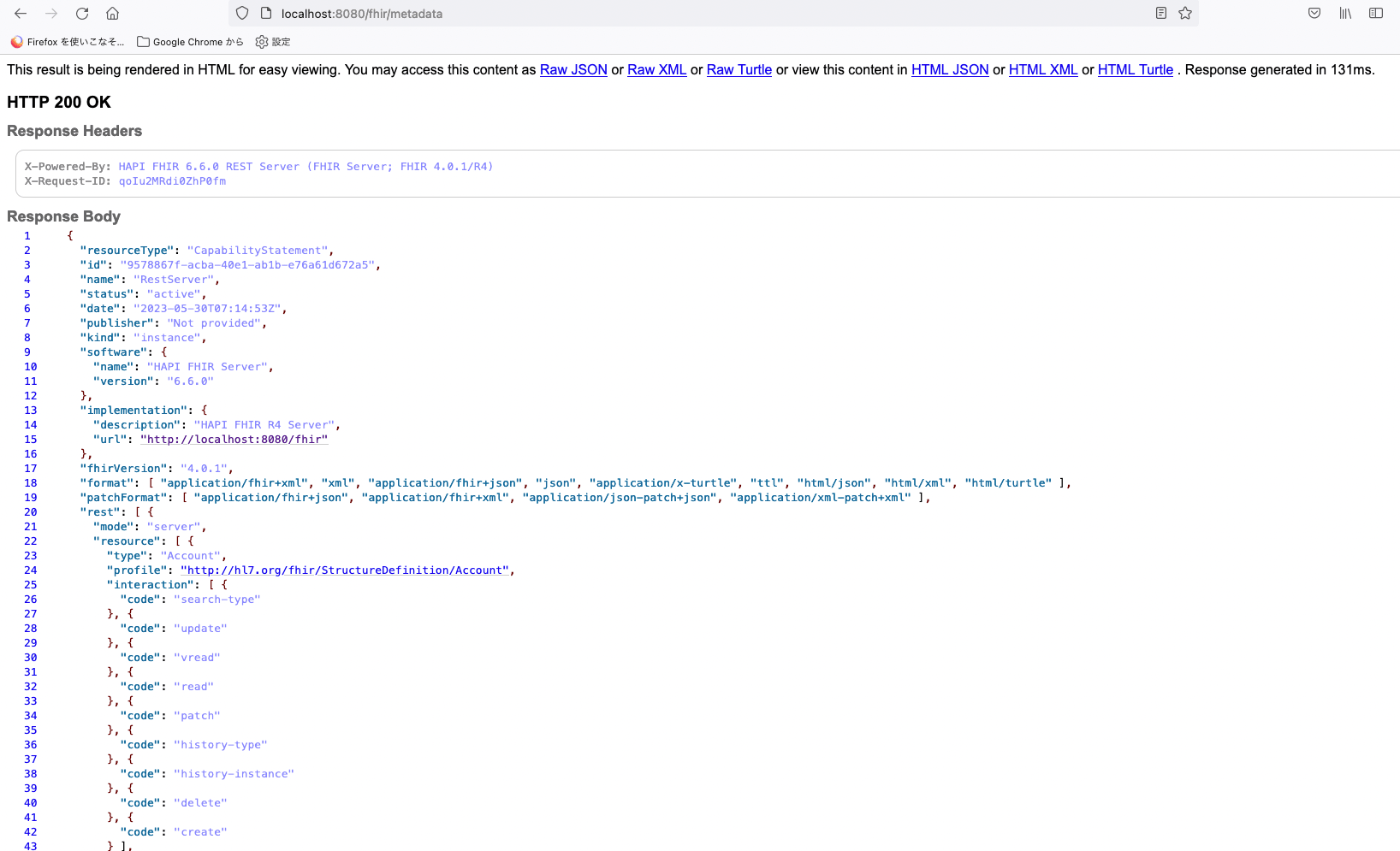Click the Response Headers heading
The image size is (1400, 851).
coord(74,131)
